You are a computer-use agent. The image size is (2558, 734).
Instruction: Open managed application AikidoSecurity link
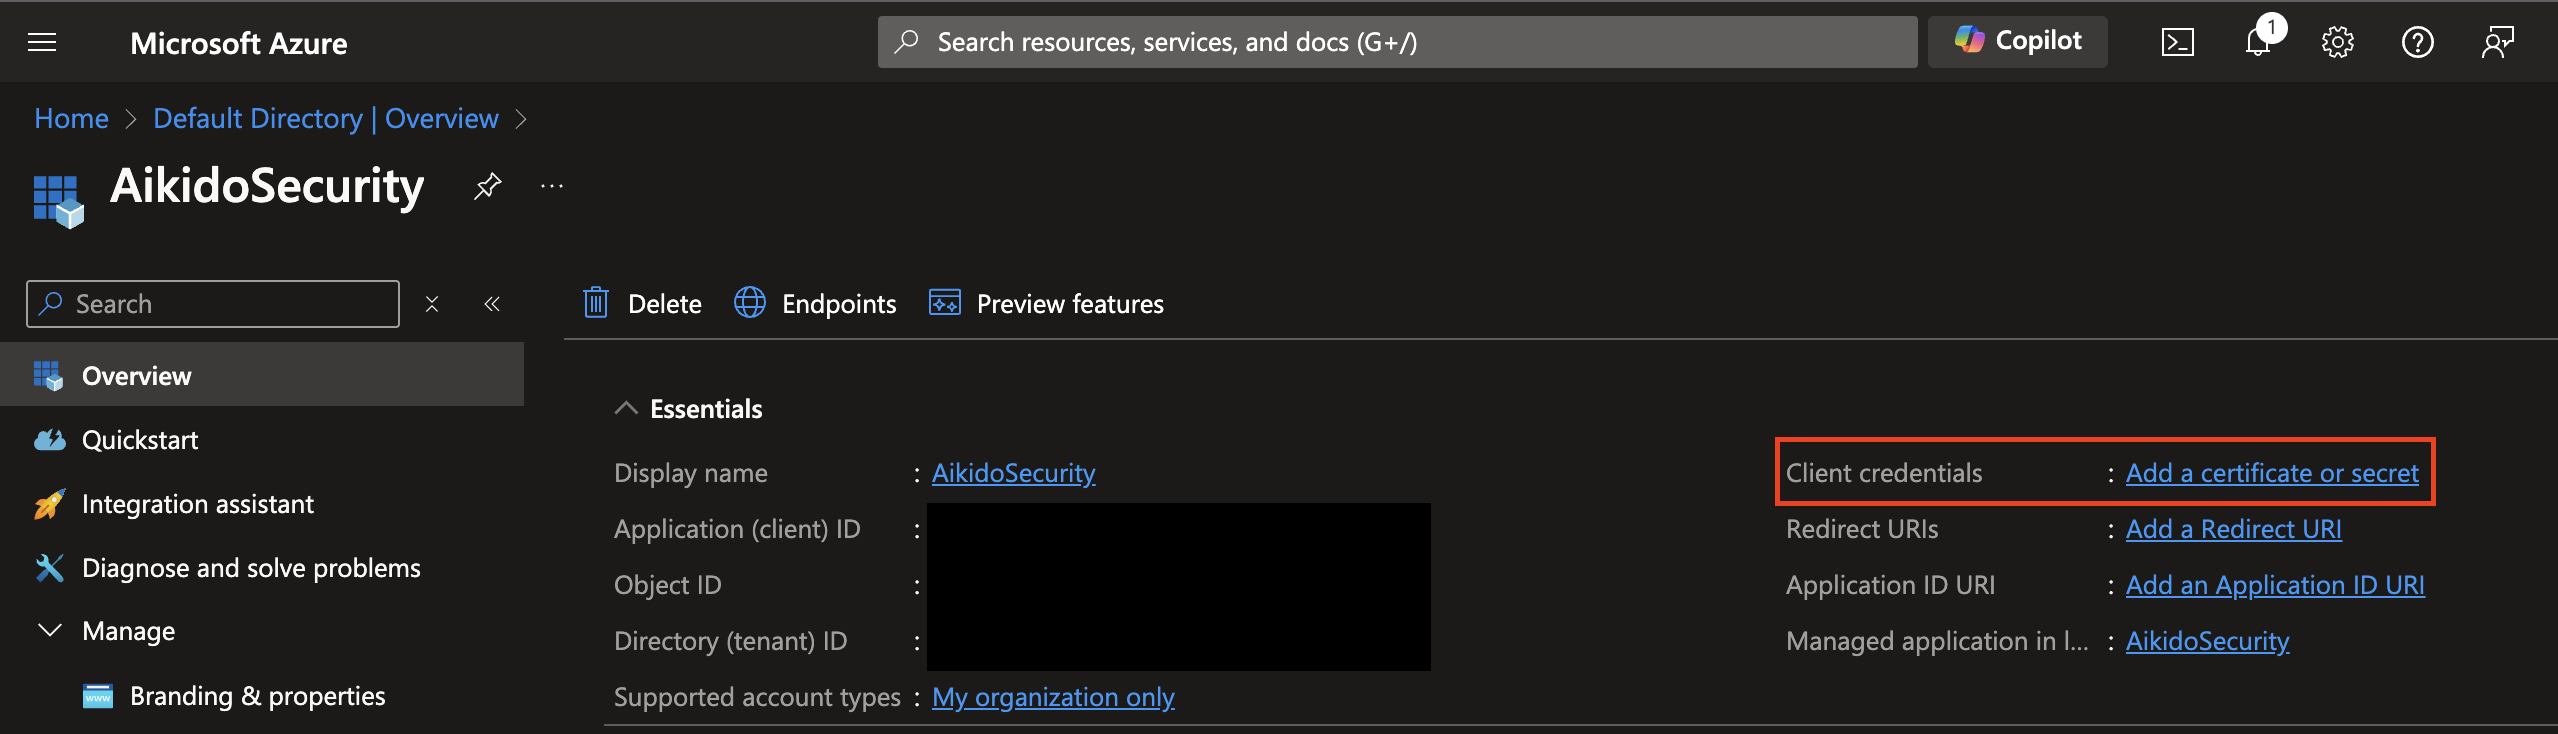pyautogui.click(x=2207, y=641)
